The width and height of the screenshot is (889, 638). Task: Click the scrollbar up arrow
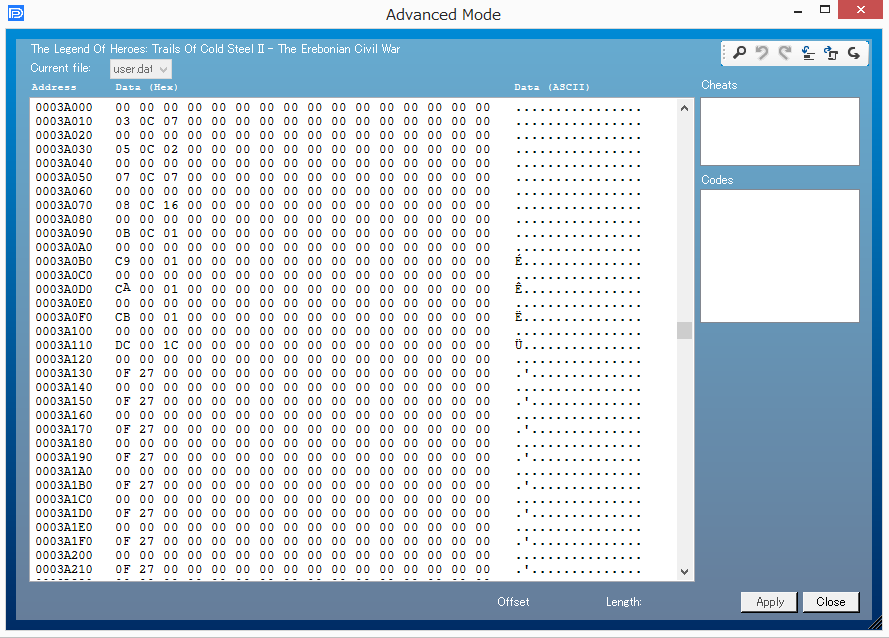tap(684, 108)
